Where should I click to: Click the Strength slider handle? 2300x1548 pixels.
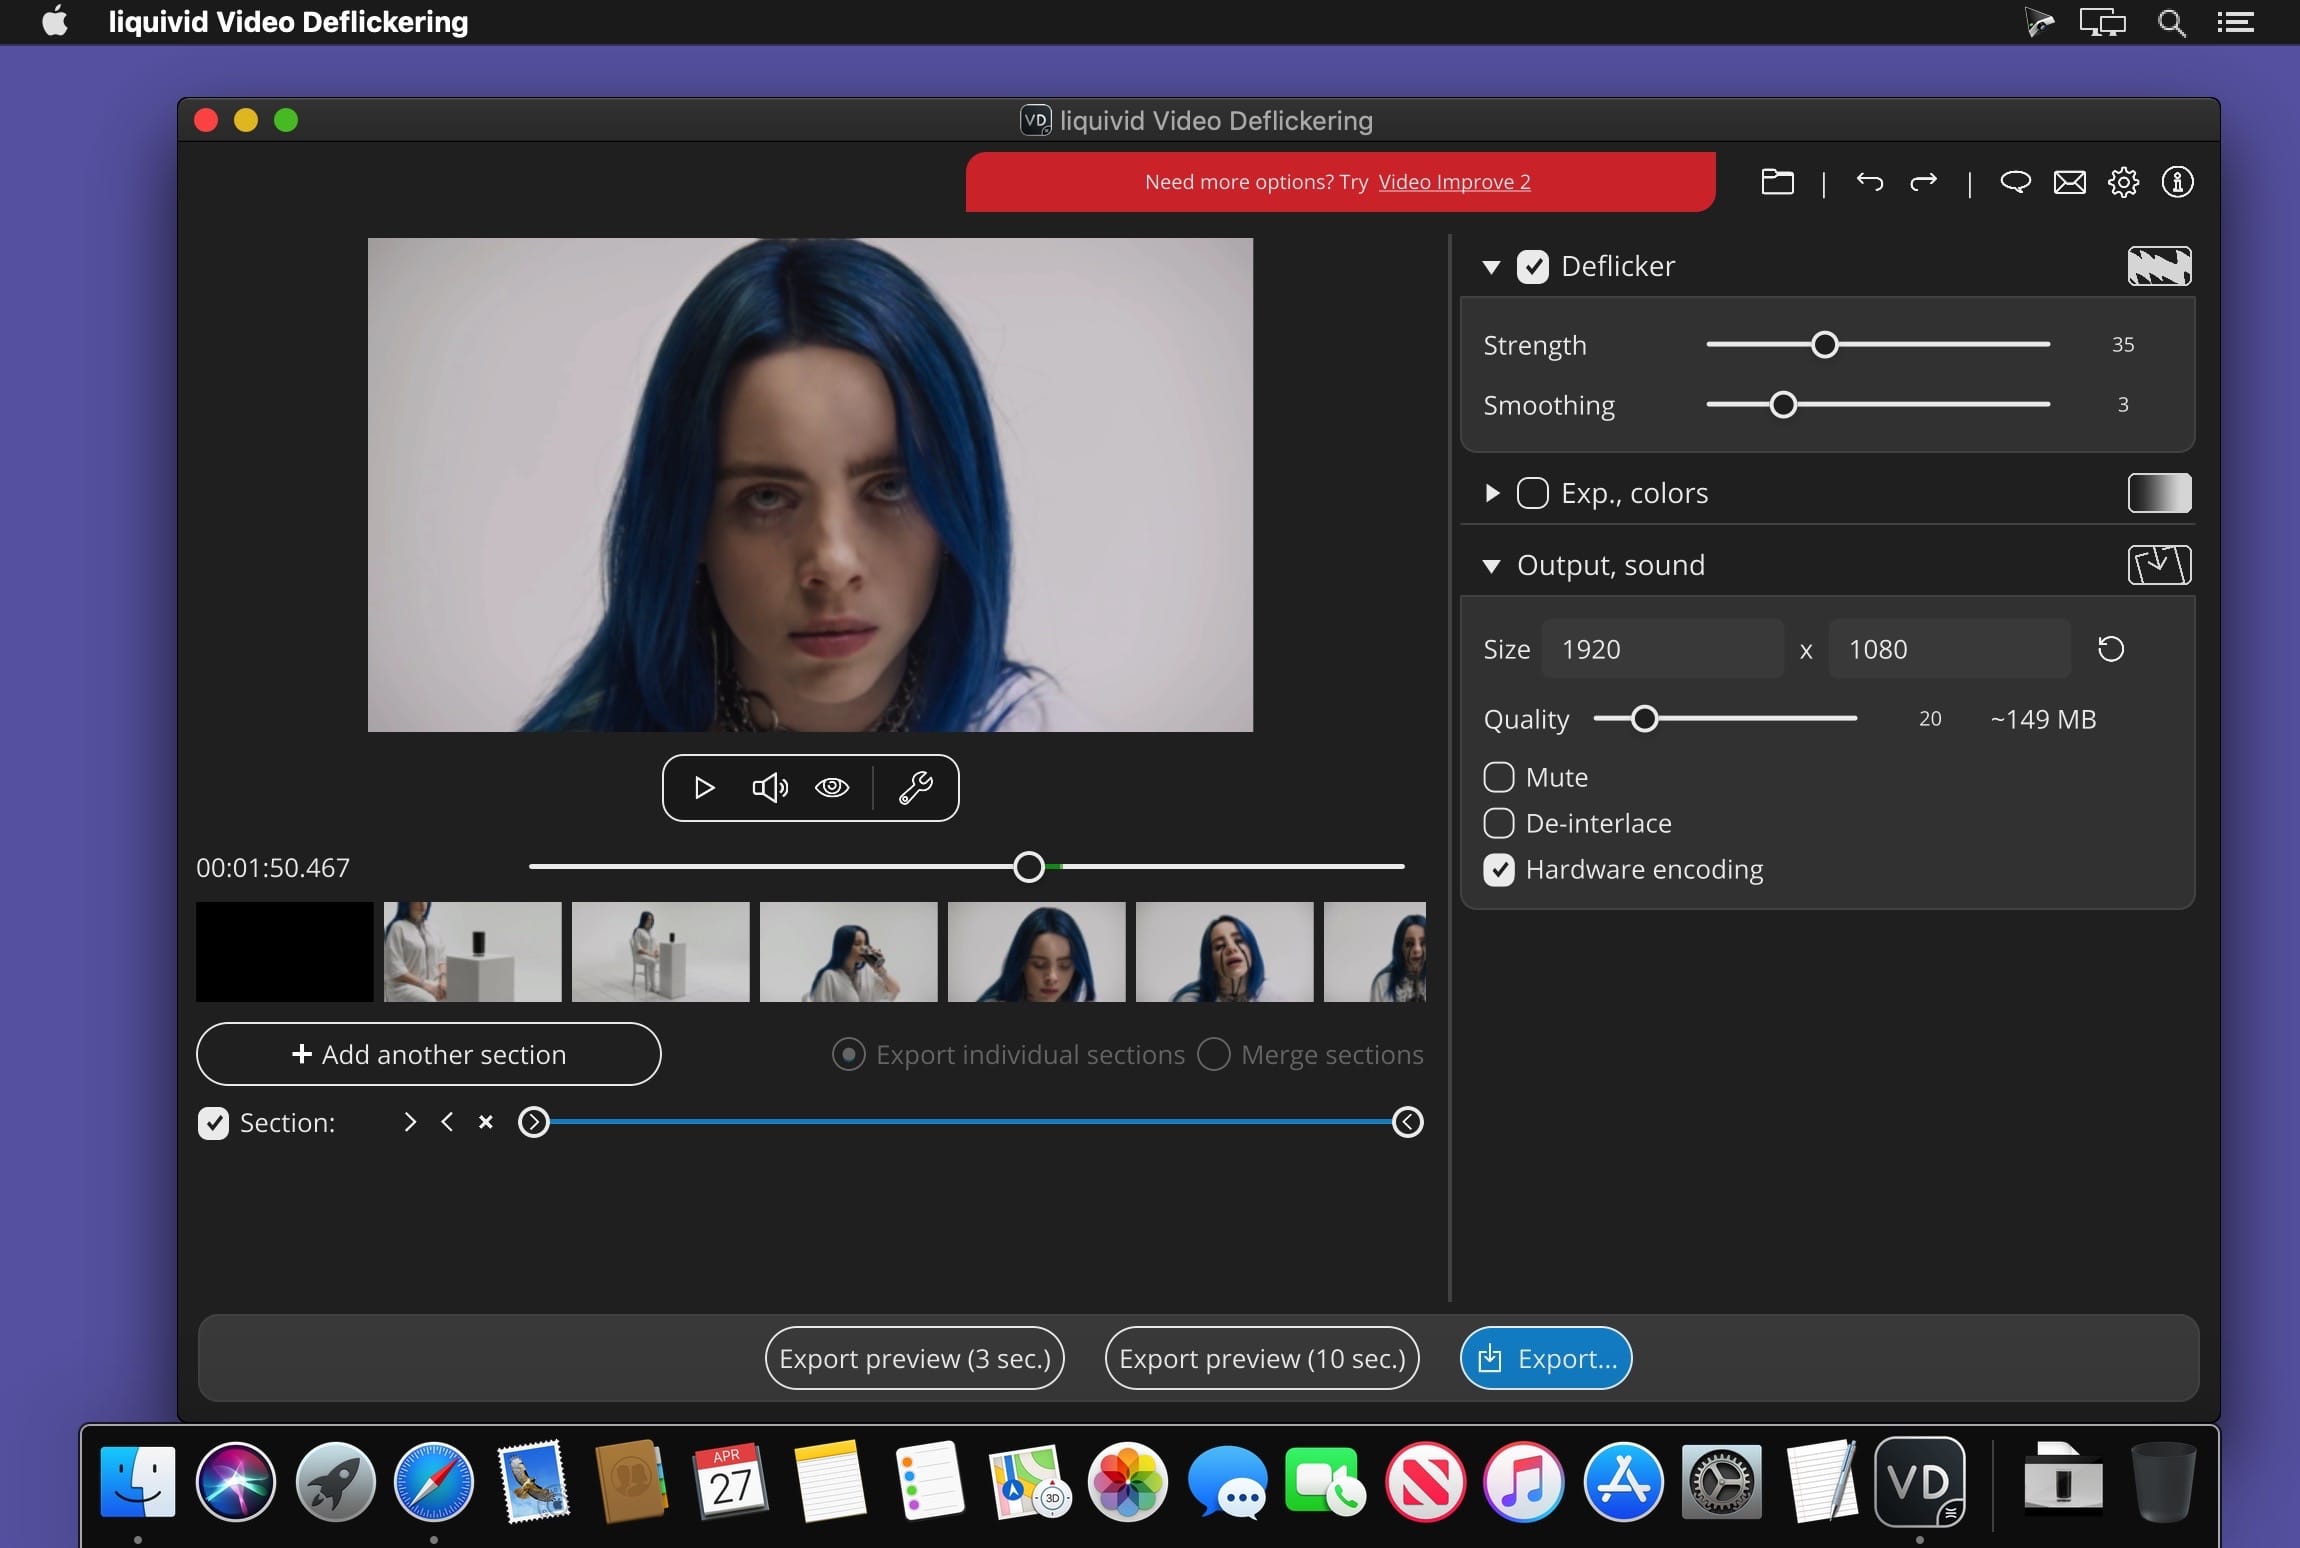(x=1825, y=345)
